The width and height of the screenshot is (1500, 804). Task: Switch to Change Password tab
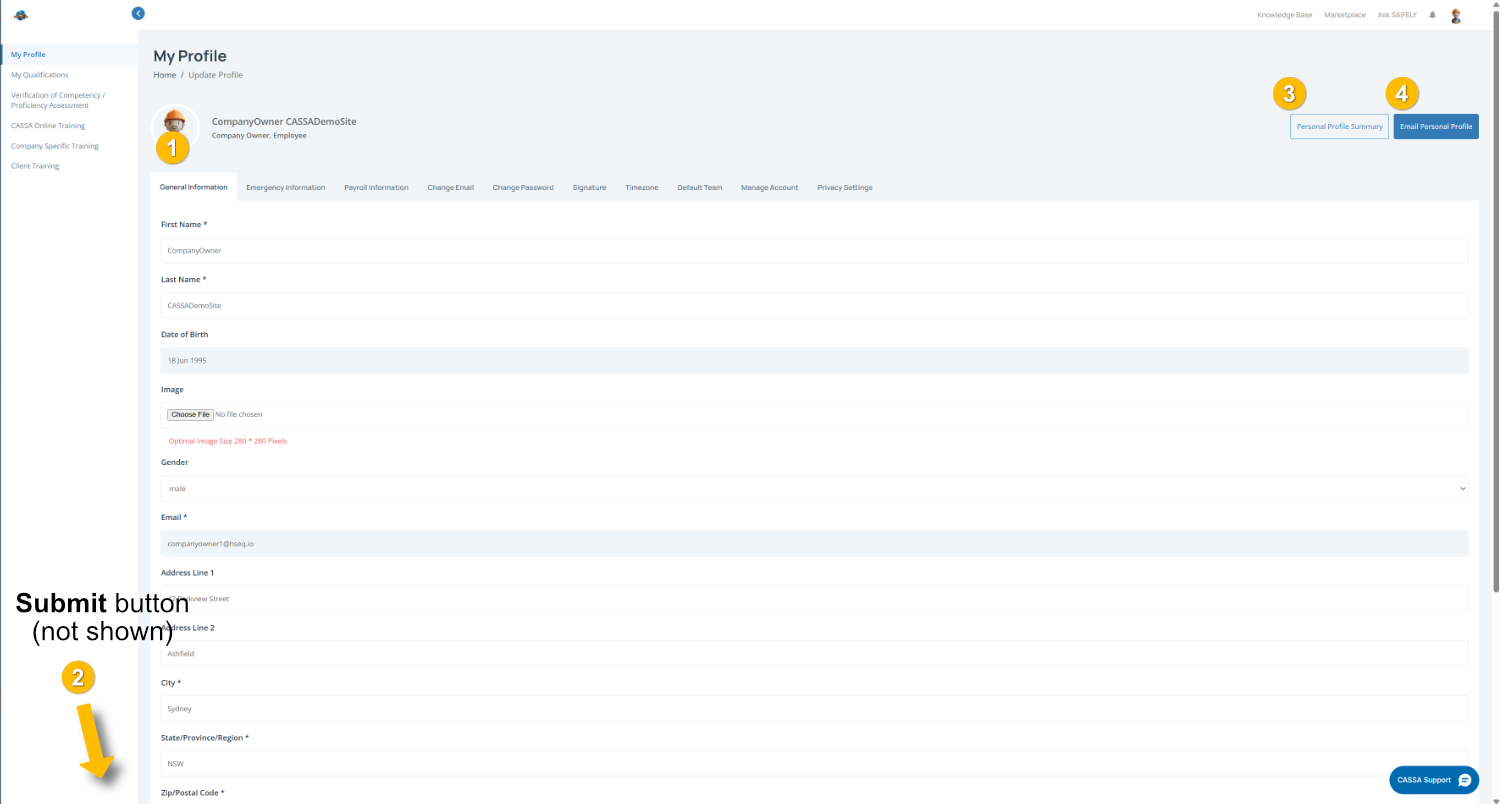523,187
